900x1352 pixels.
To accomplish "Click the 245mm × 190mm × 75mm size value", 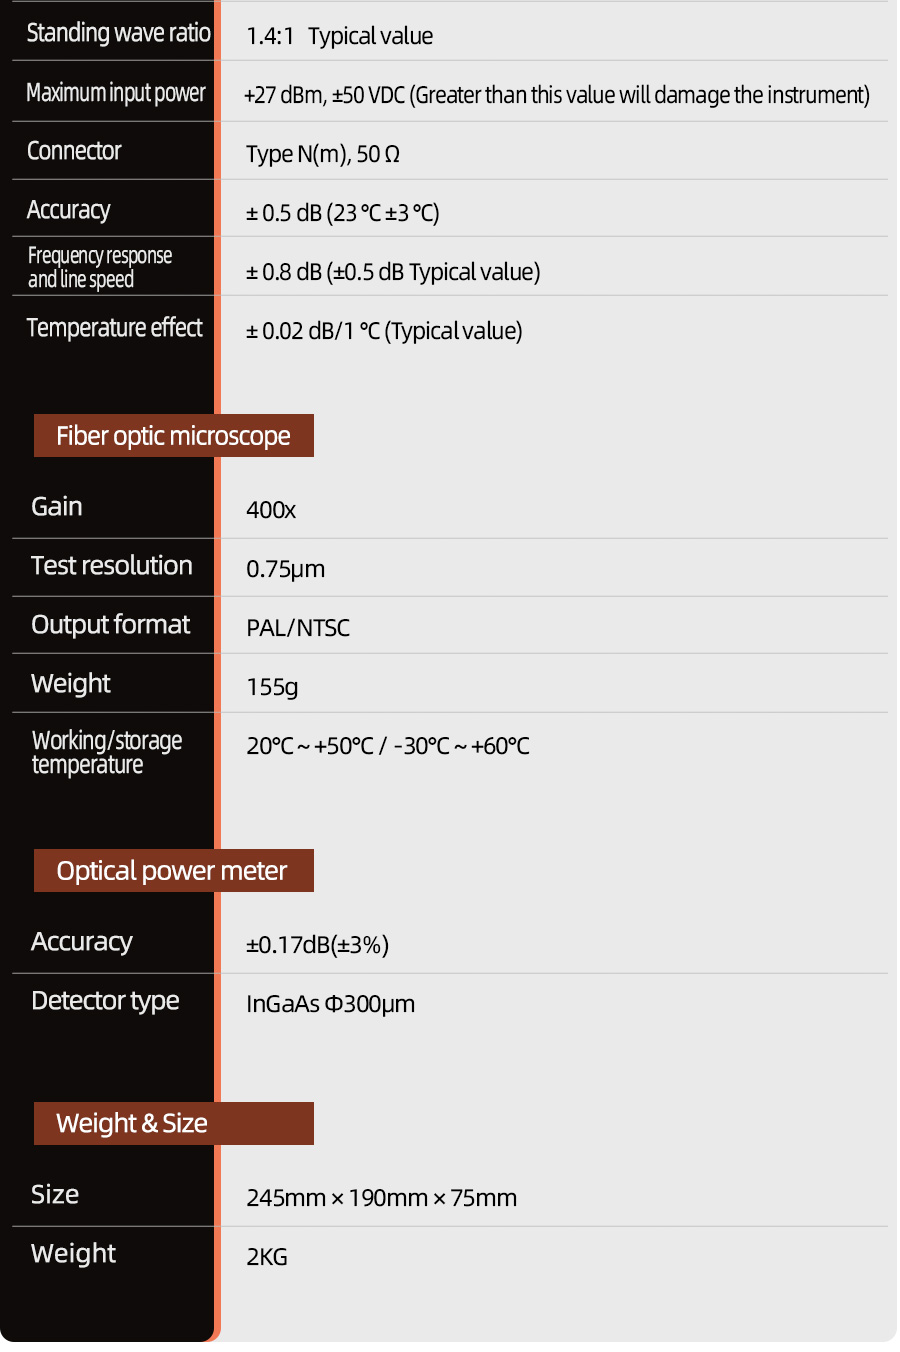I will [x=381, y=1198].
